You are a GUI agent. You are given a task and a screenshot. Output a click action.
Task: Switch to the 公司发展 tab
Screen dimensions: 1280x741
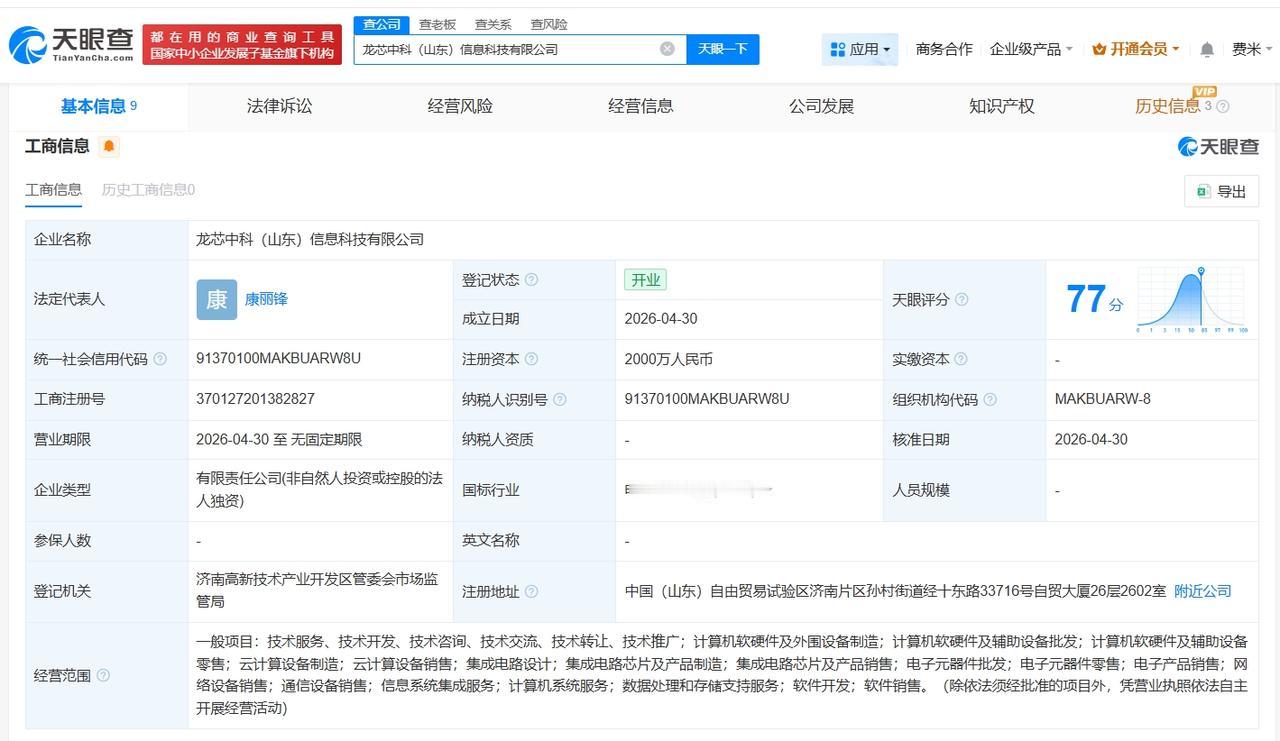coord(821,106)
